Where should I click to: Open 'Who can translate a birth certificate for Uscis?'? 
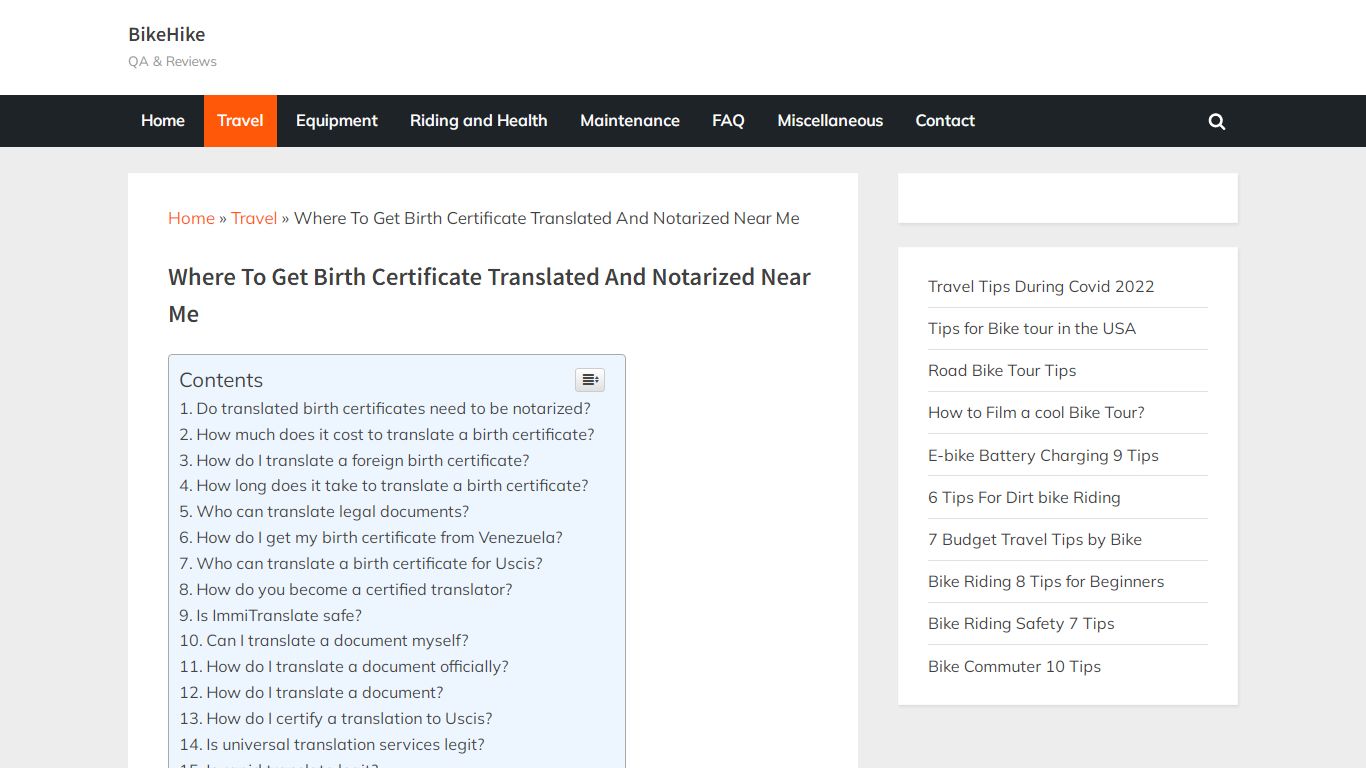pyautogui.click(x=361, y=563)
